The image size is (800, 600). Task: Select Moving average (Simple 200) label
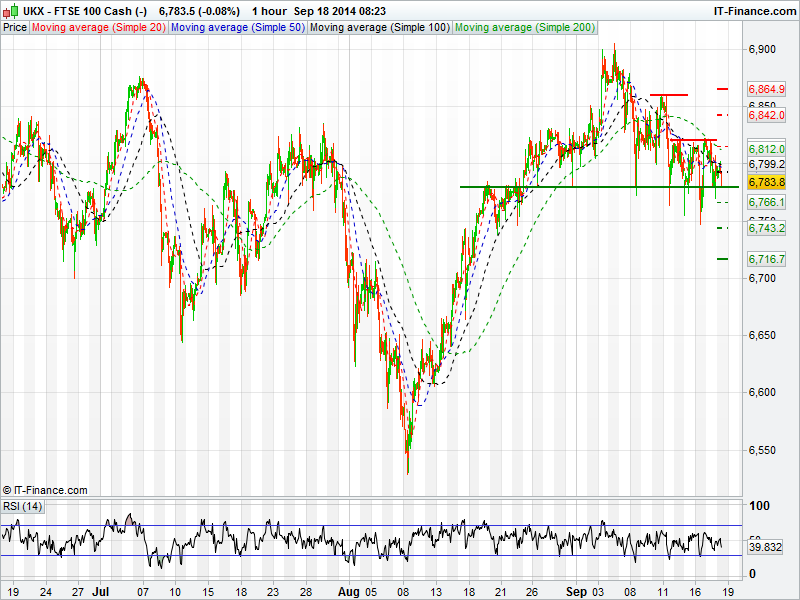pyautogui.click(x=522, y=28)
